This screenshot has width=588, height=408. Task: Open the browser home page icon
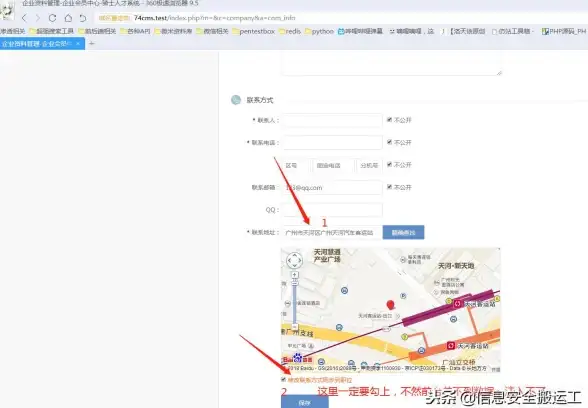(68, 18)
